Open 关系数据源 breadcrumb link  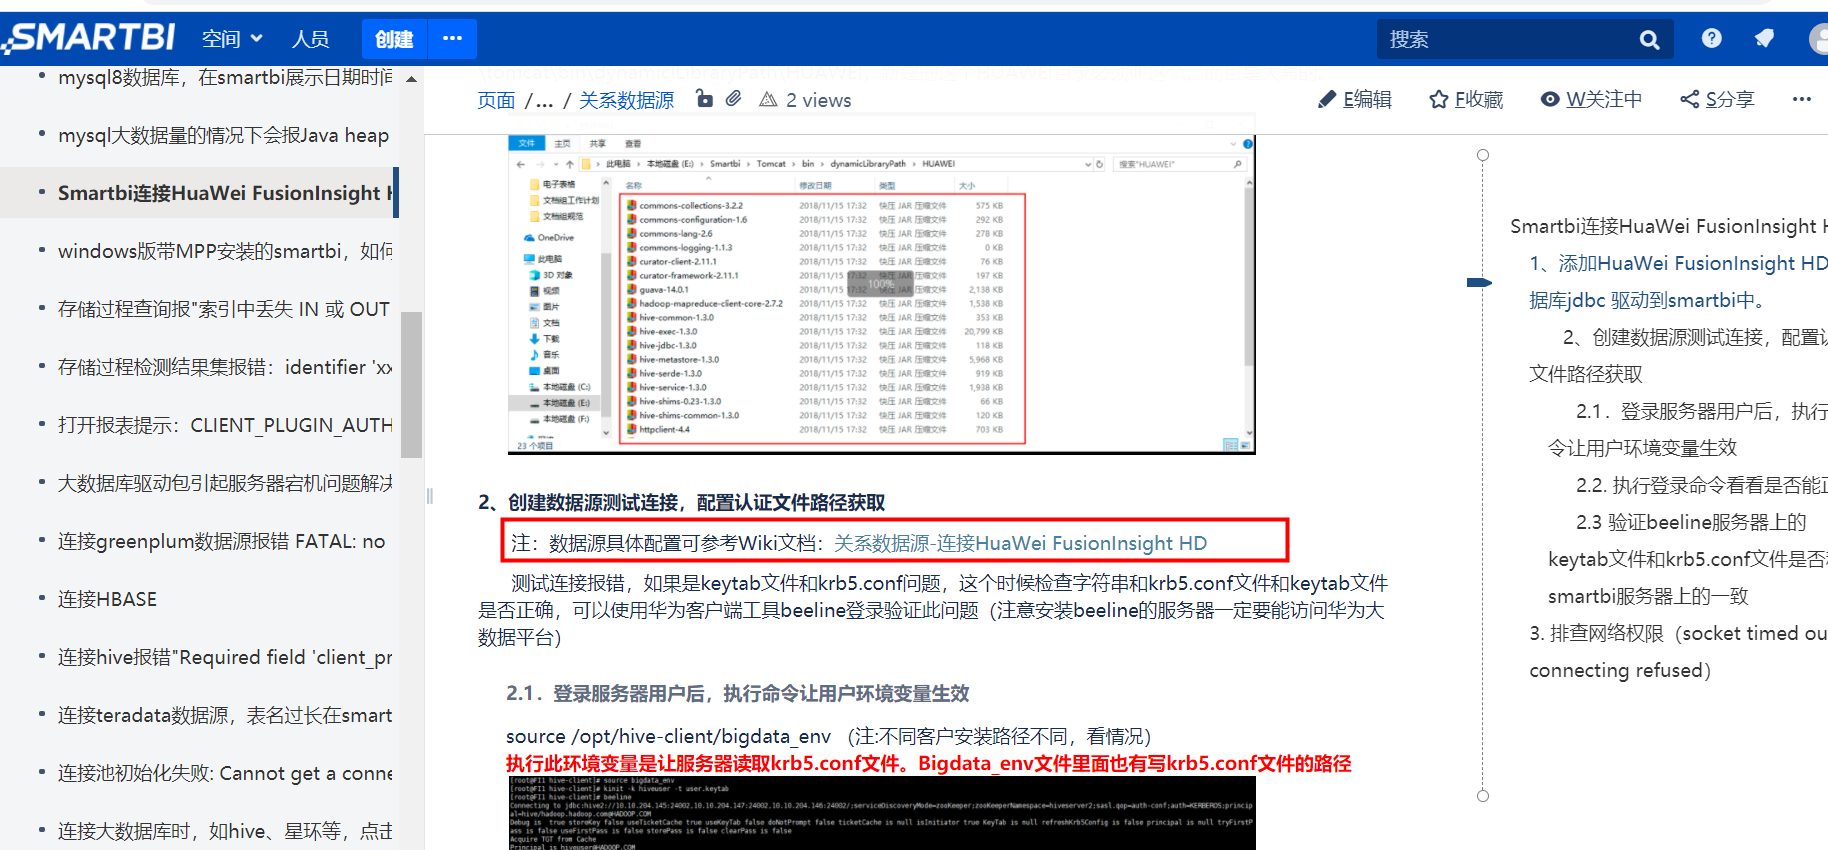point(627,100)
